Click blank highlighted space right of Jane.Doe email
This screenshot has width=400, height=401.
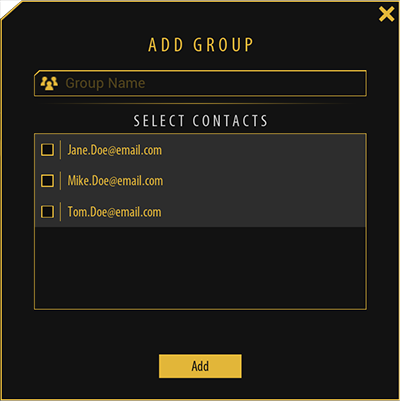coord(263,150)
